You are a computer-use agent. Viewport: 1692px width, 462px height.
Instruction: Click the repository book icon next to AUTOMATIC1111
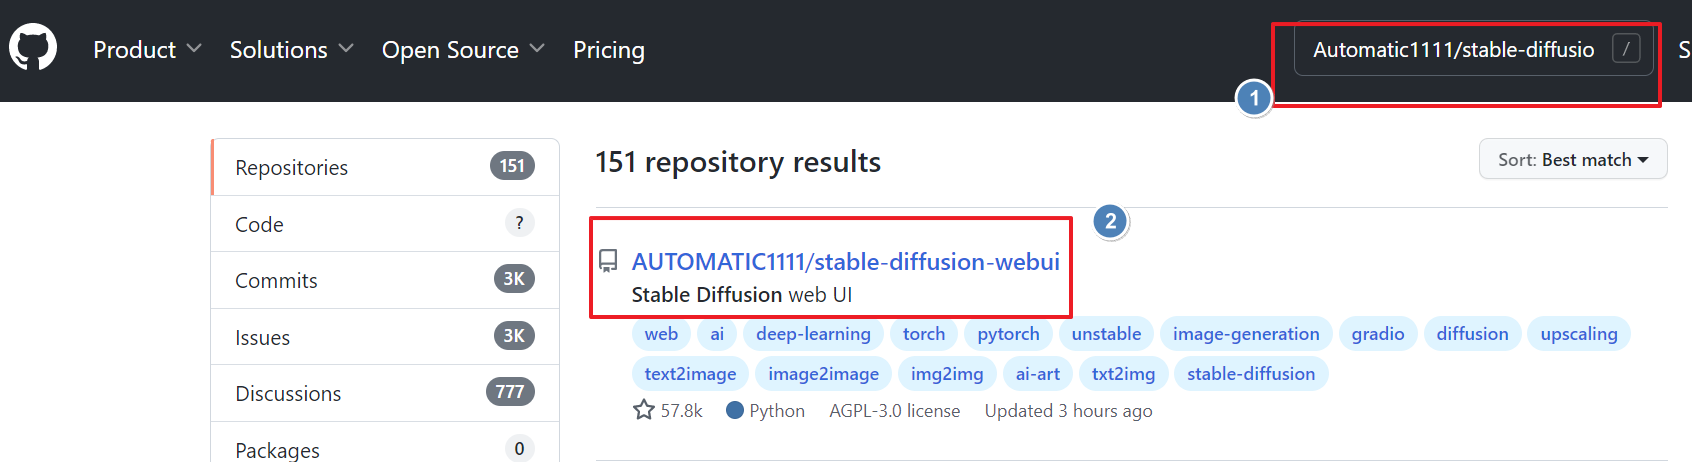point(608,261)
